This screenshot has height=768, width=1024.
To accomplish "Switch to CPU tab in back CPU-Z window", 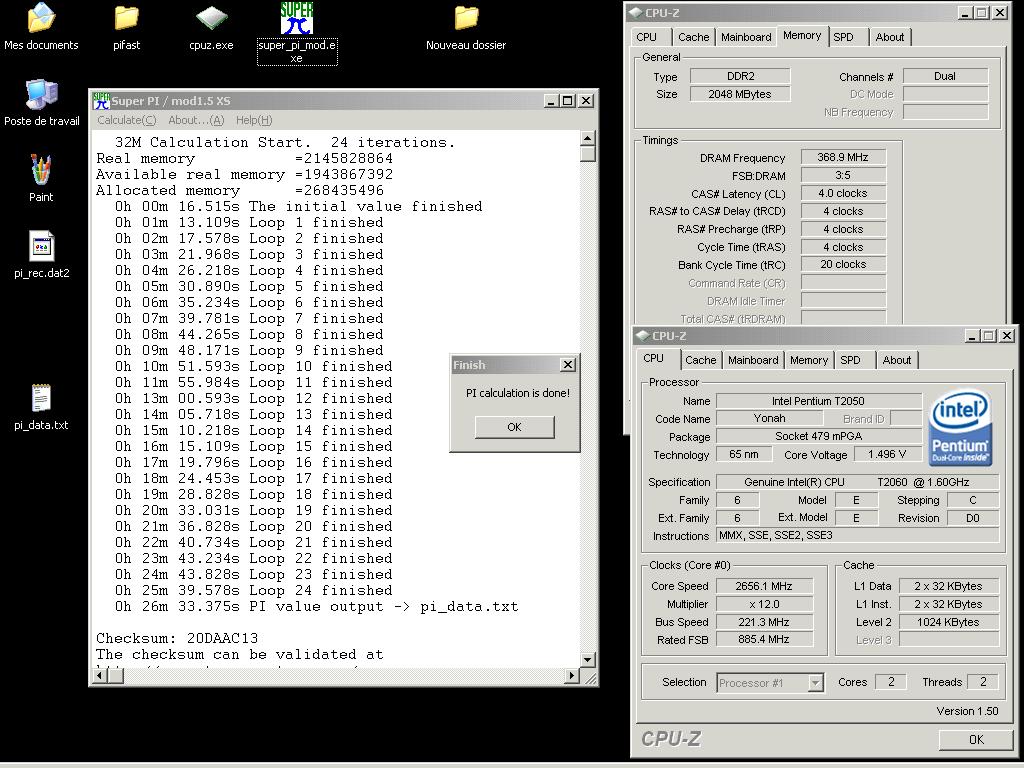I will [647, 37].
